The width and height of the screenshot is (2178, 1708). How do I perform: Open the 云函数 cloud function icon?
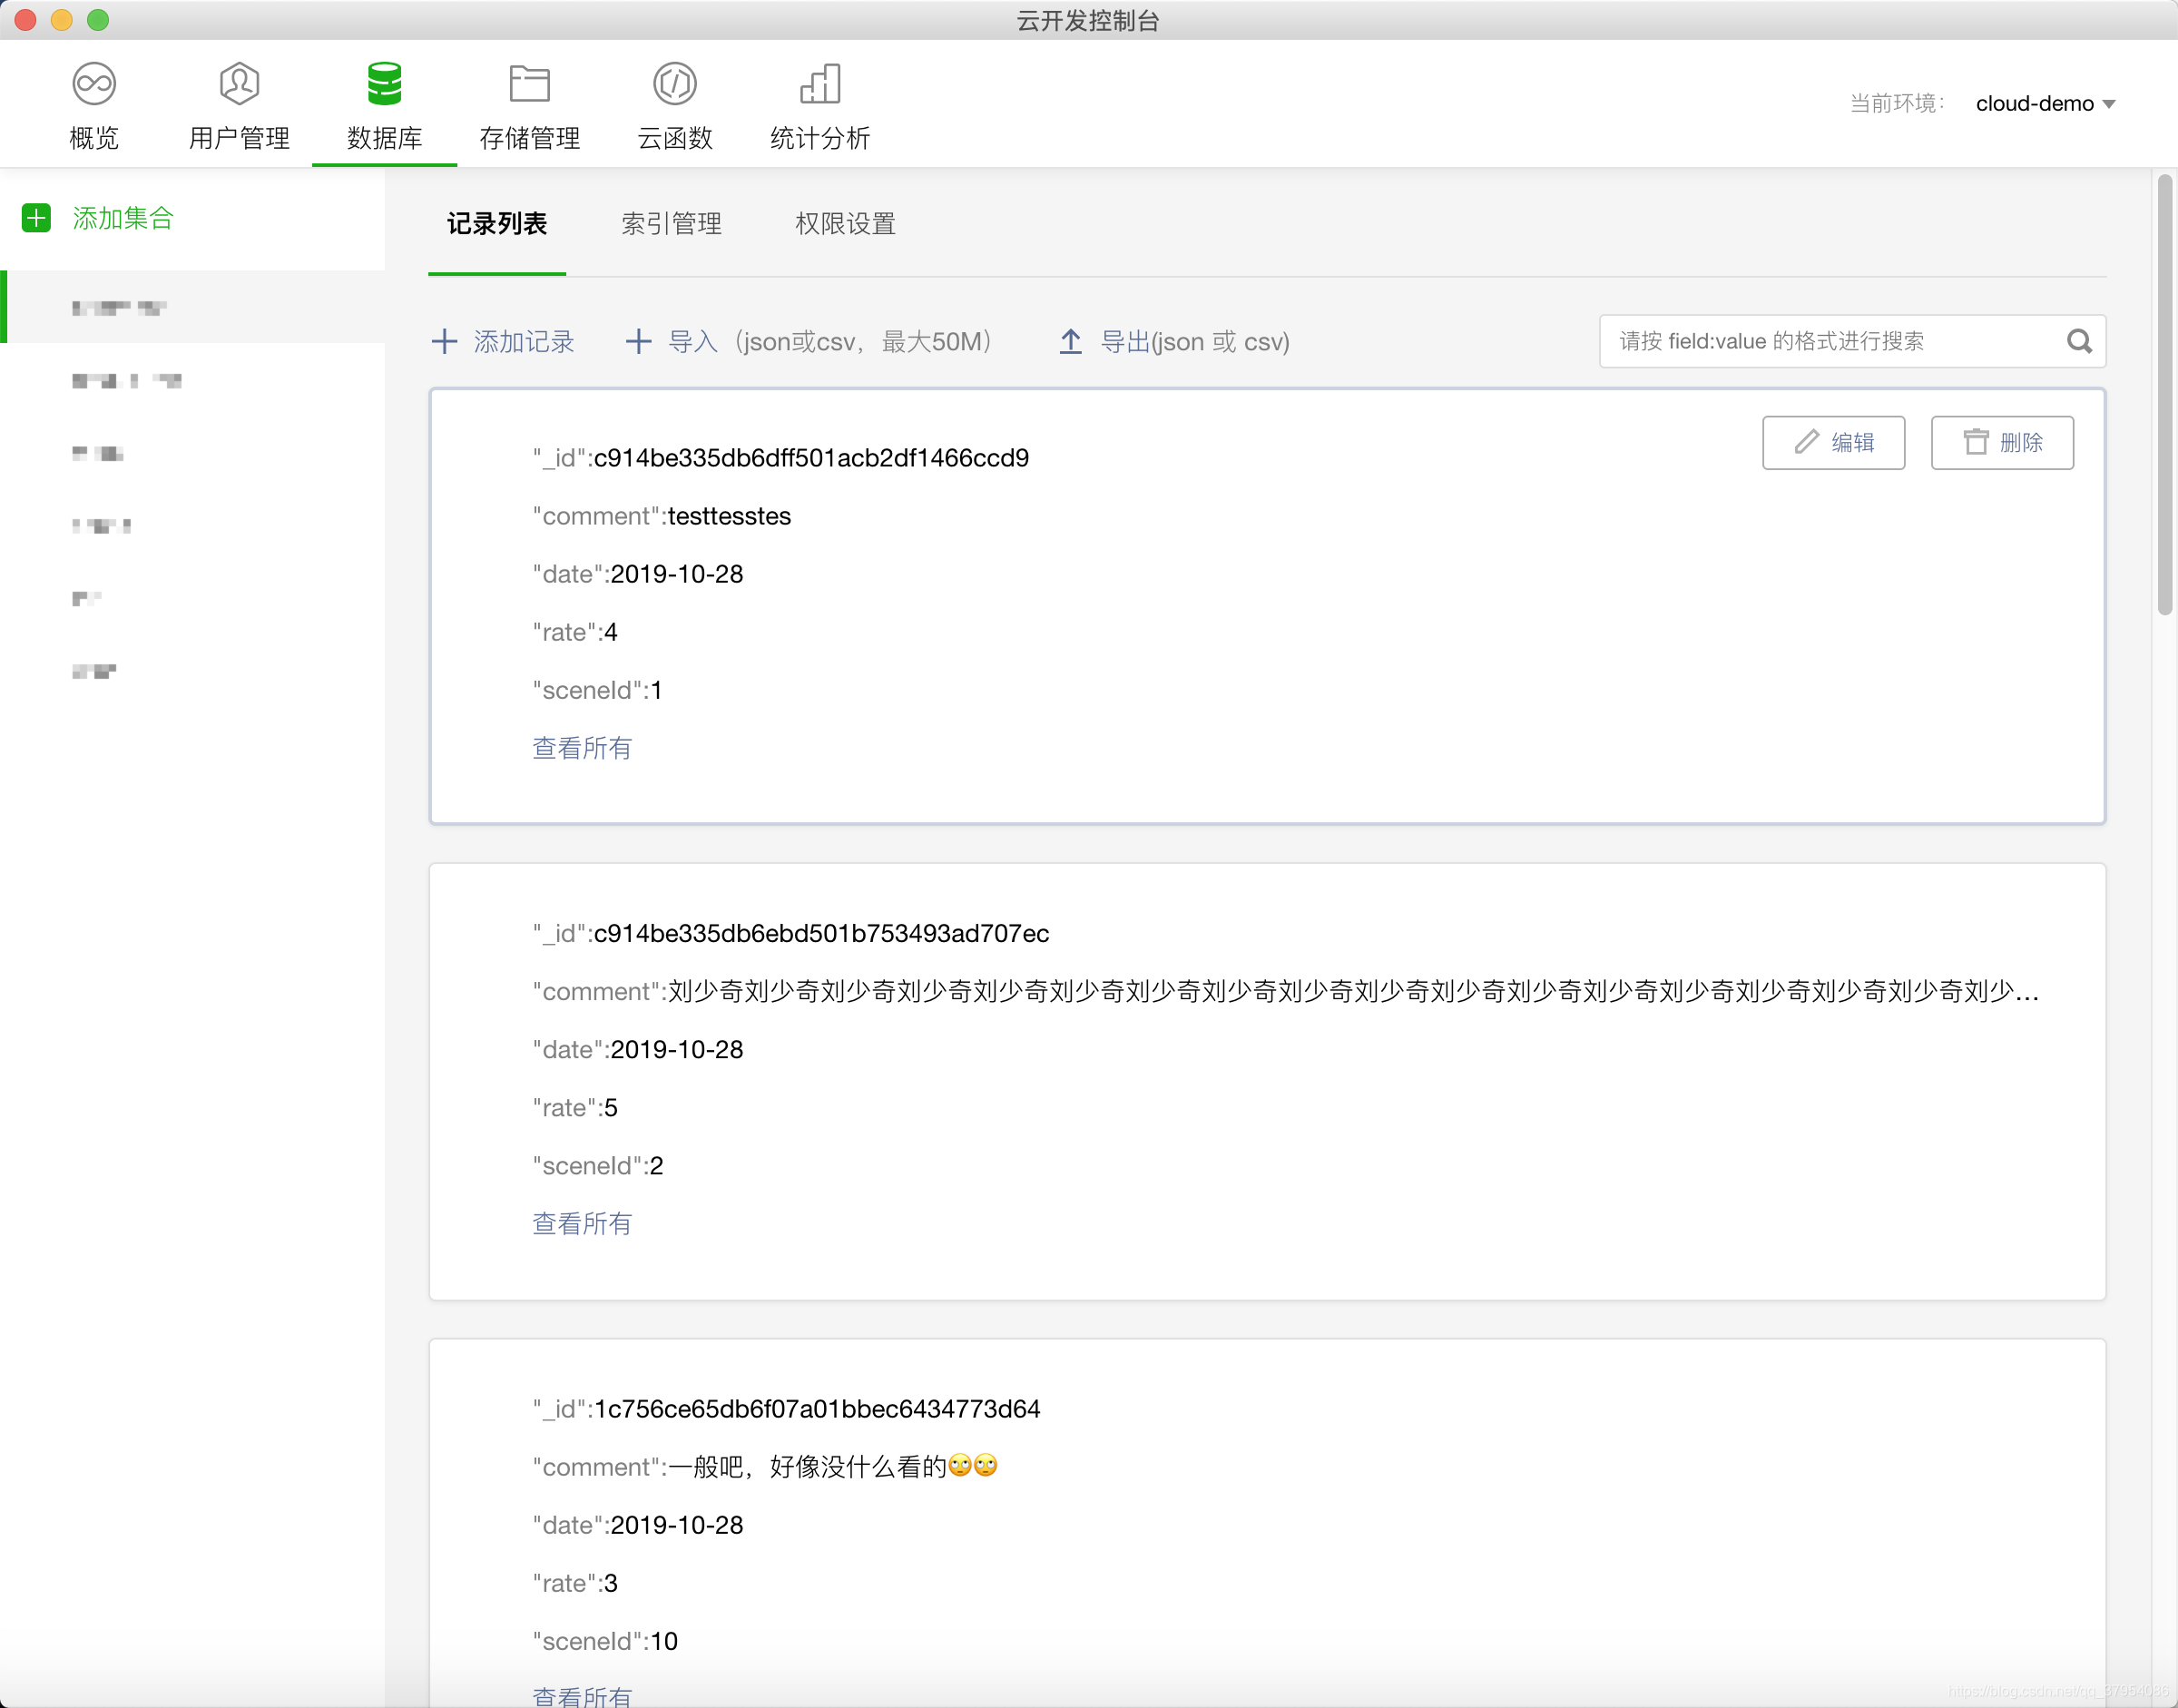click(675, 84)
